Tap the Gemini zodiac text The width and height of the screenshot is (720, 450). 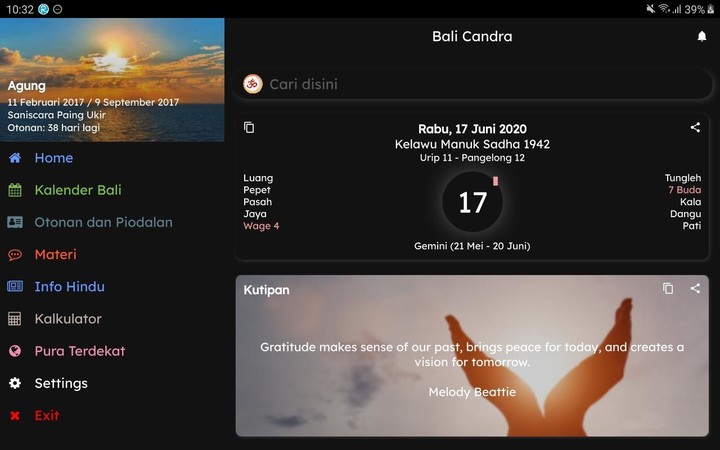pos(472,246)
